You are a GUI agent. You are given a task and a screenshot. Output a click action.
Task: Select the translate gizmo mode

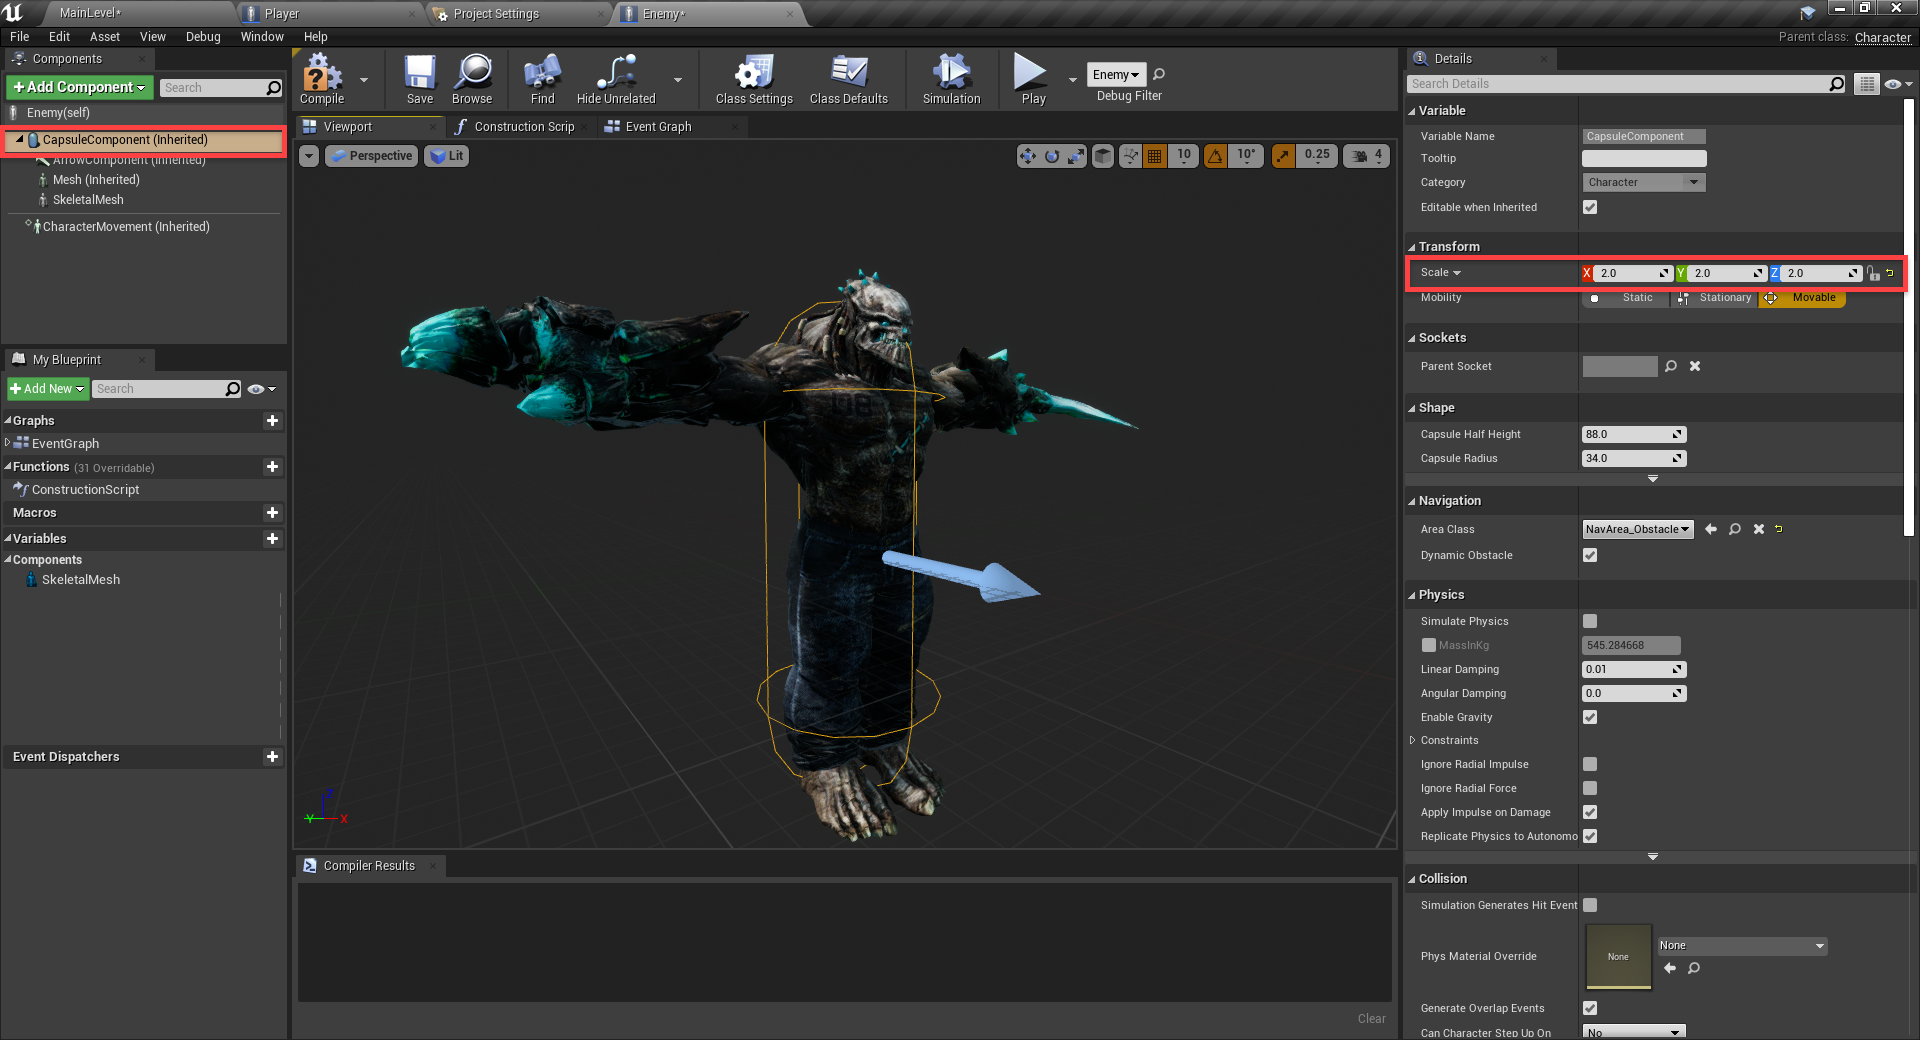[x=1028, y=156]
